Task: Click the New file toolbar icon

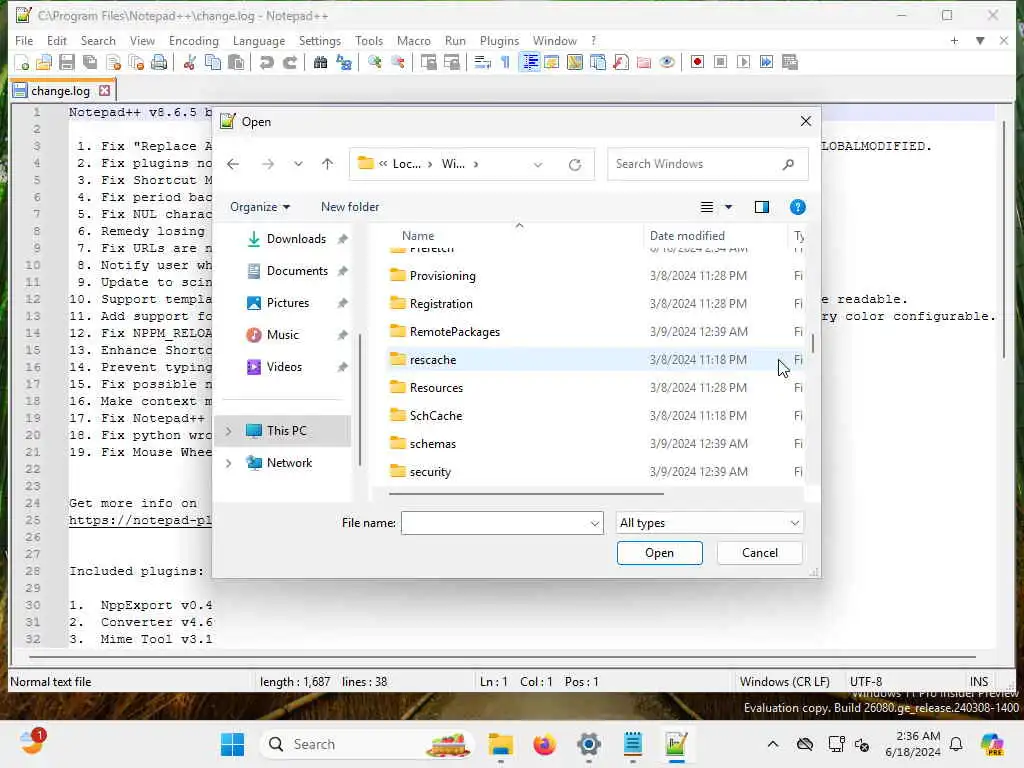Action: 21,63
